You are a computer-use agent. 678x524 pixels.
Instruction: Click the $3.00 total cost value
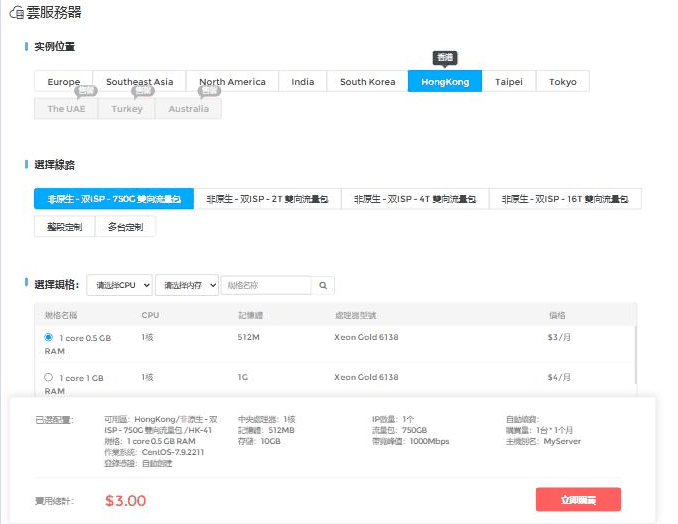(125, 501)
